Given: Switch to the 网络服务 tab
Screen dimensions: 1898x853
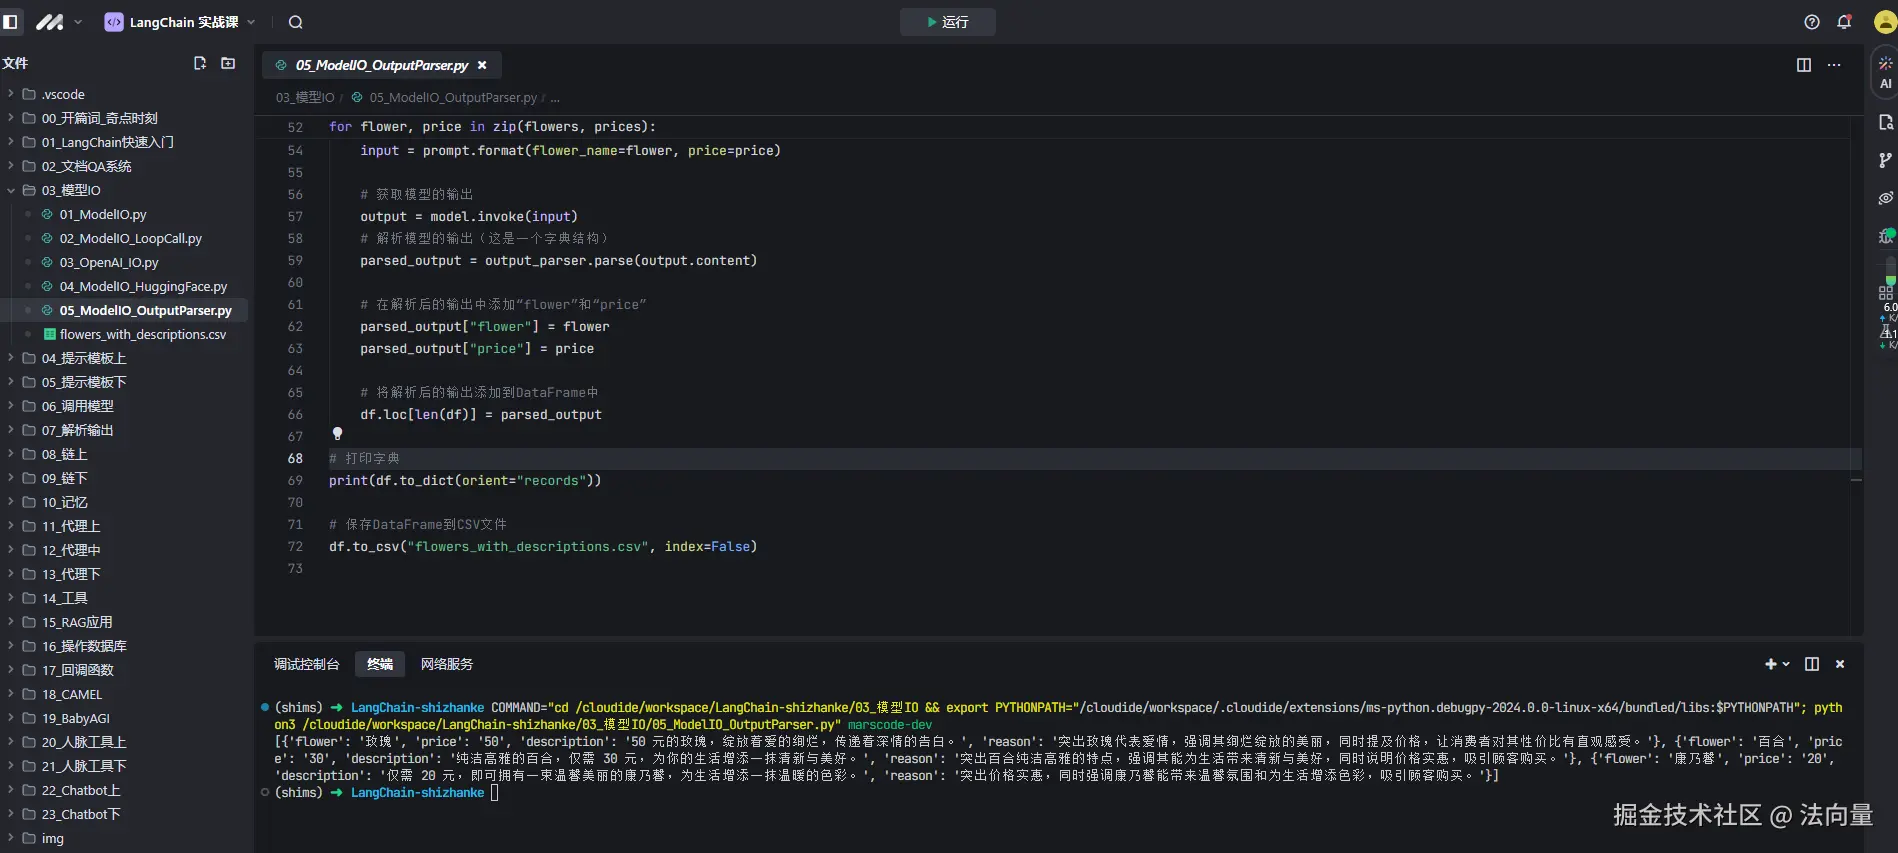Looking at the screenshot, I should pyautogui.click(x=446, y=664).
